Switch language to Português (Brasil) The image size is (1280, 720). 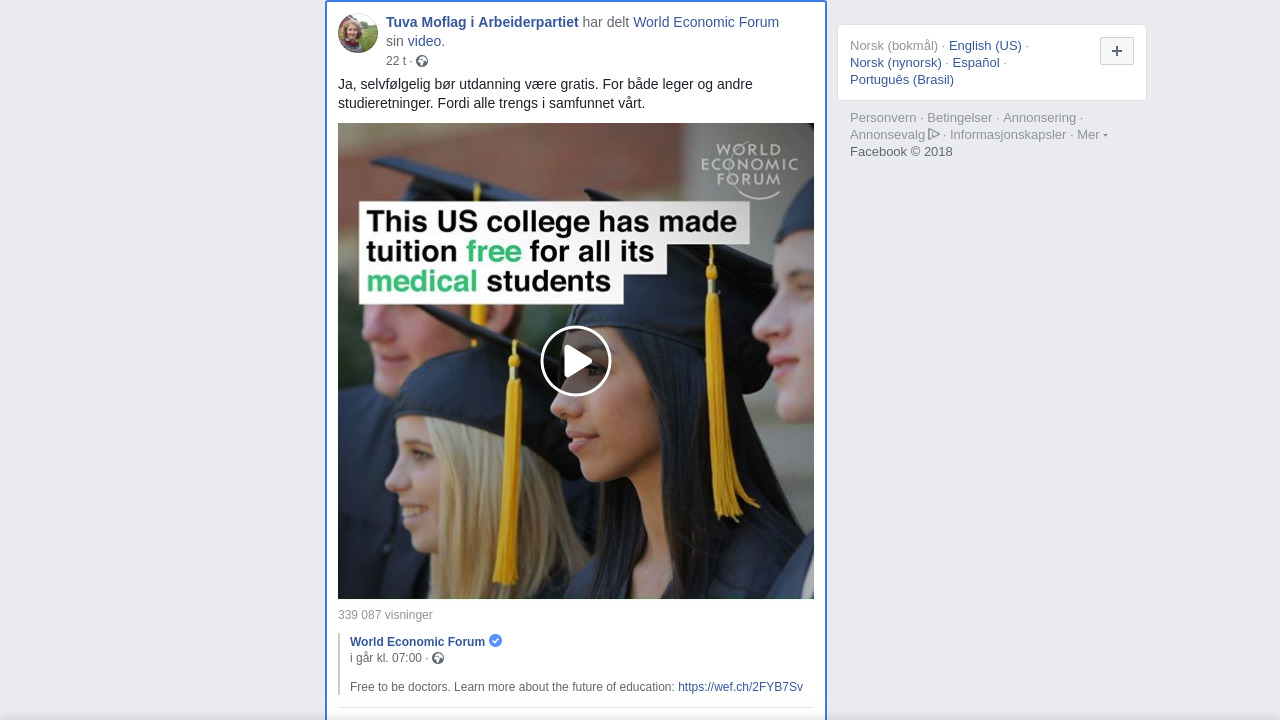tap(902, 79)
